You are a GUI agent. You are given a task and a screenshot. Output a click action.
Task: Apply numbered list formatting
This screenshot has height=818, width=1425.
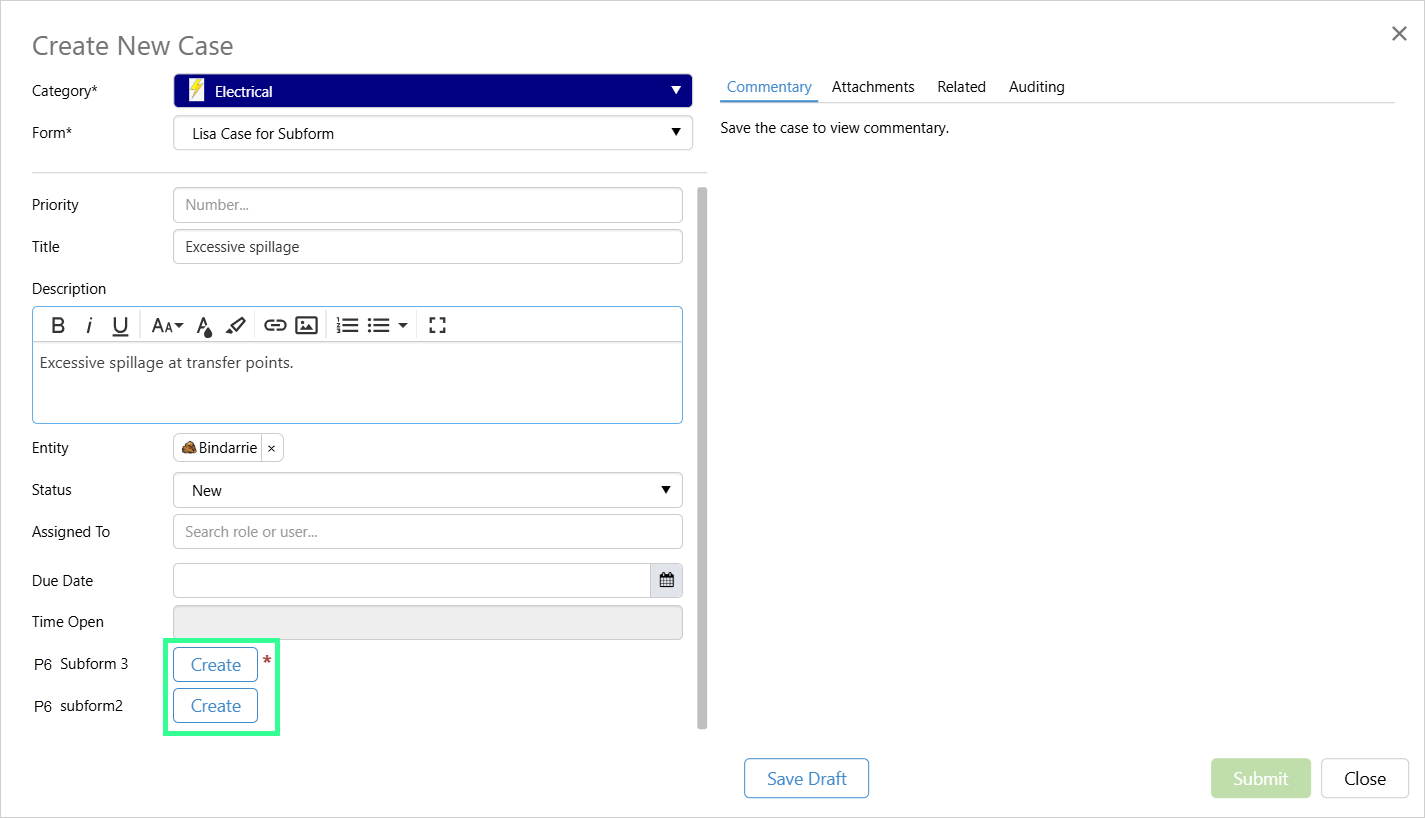tap(347, 325)
